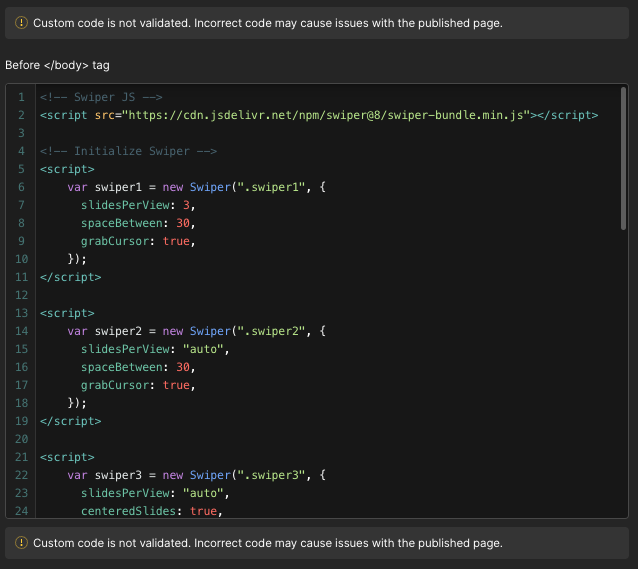The image size is (638, 569).
Task: Click the '<script>' tag on line 5
Action: [x=67, y=169]
